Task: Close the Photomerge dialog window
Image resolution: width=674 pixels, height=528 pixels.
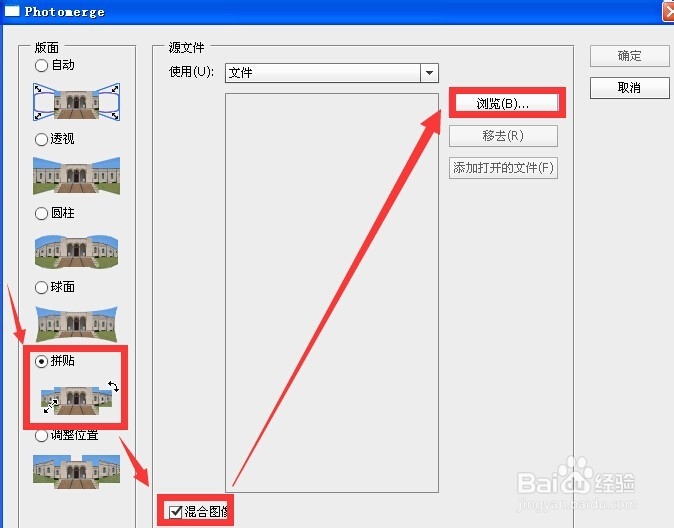Action: pos(668,11)
